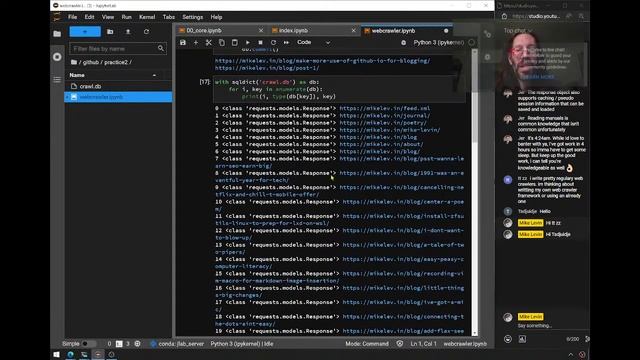640x360 pixels.
Task: Click the terminals count icon in status bar
Action: [x=119, y=344]
